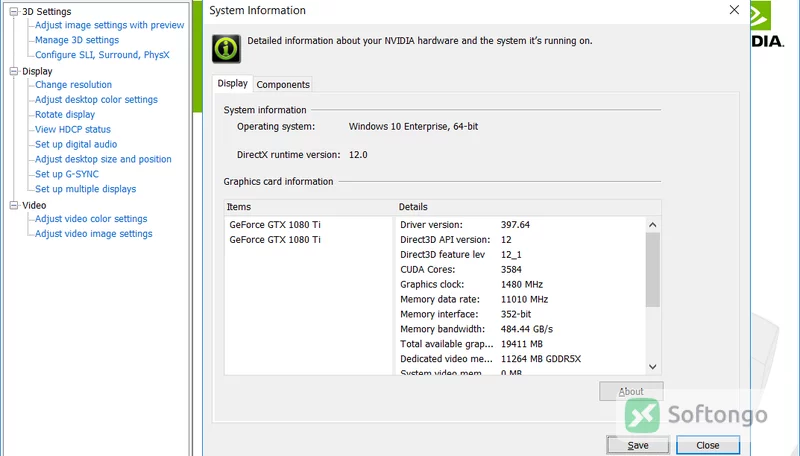Open Manage 3D settings

point(77,40)
